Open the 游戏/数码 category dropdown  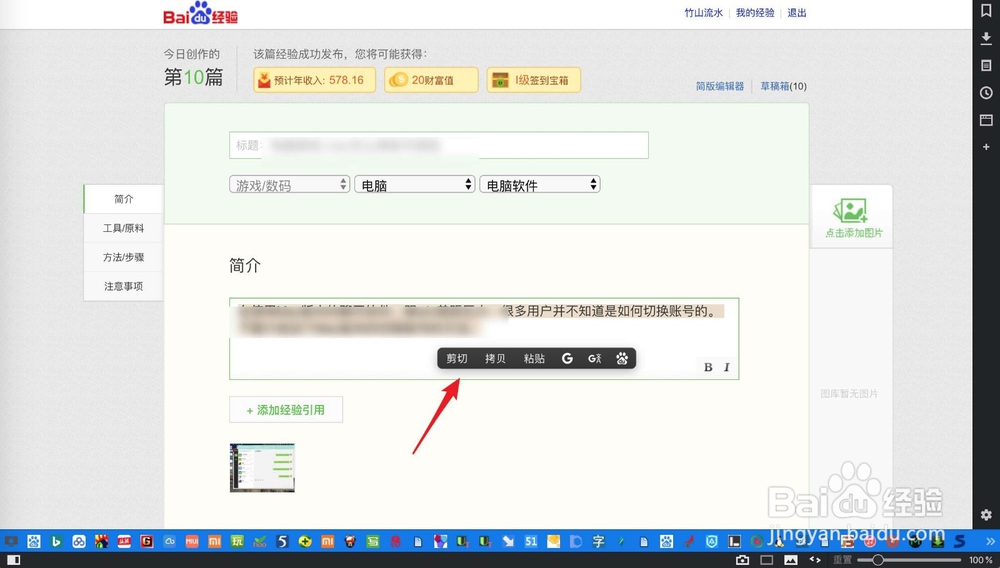pyautogui.click(x=290, y=185)
